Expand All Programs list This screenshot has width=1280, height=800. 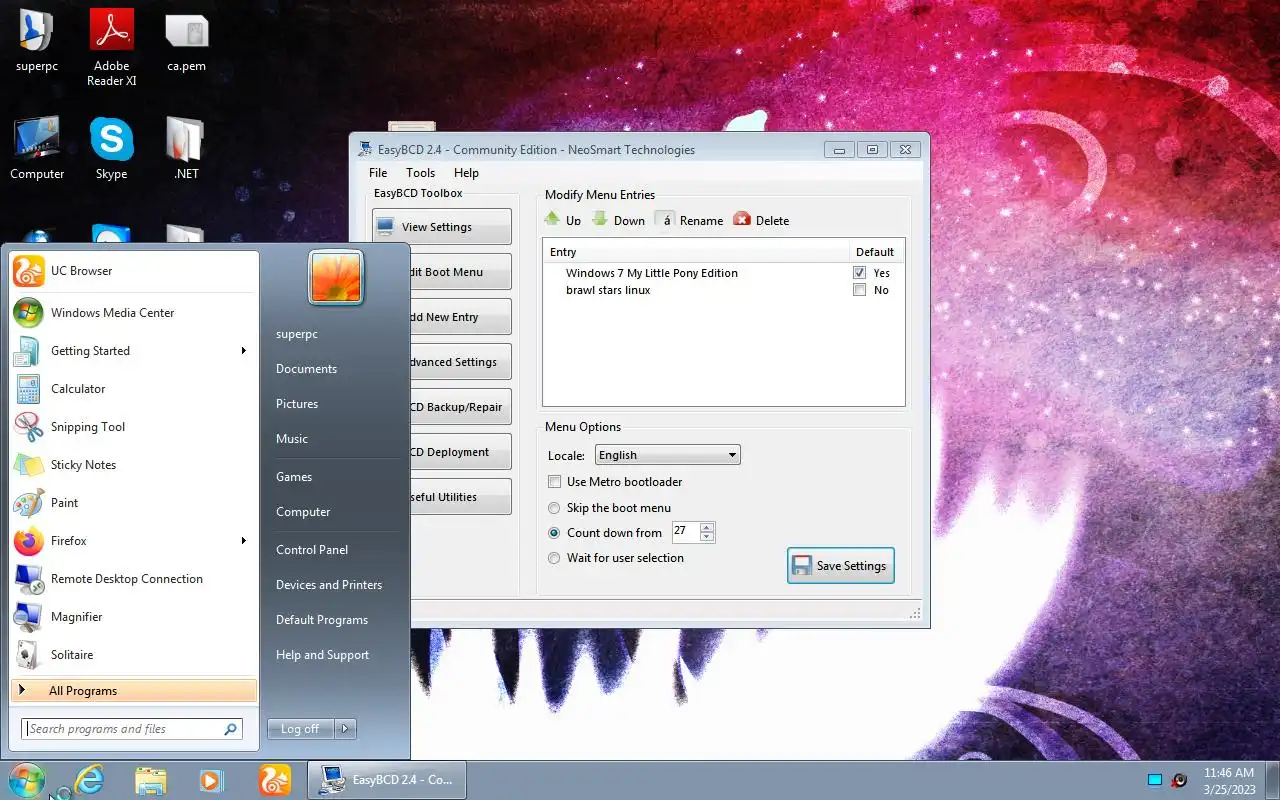pyautogui.click(x=133, y=691)
